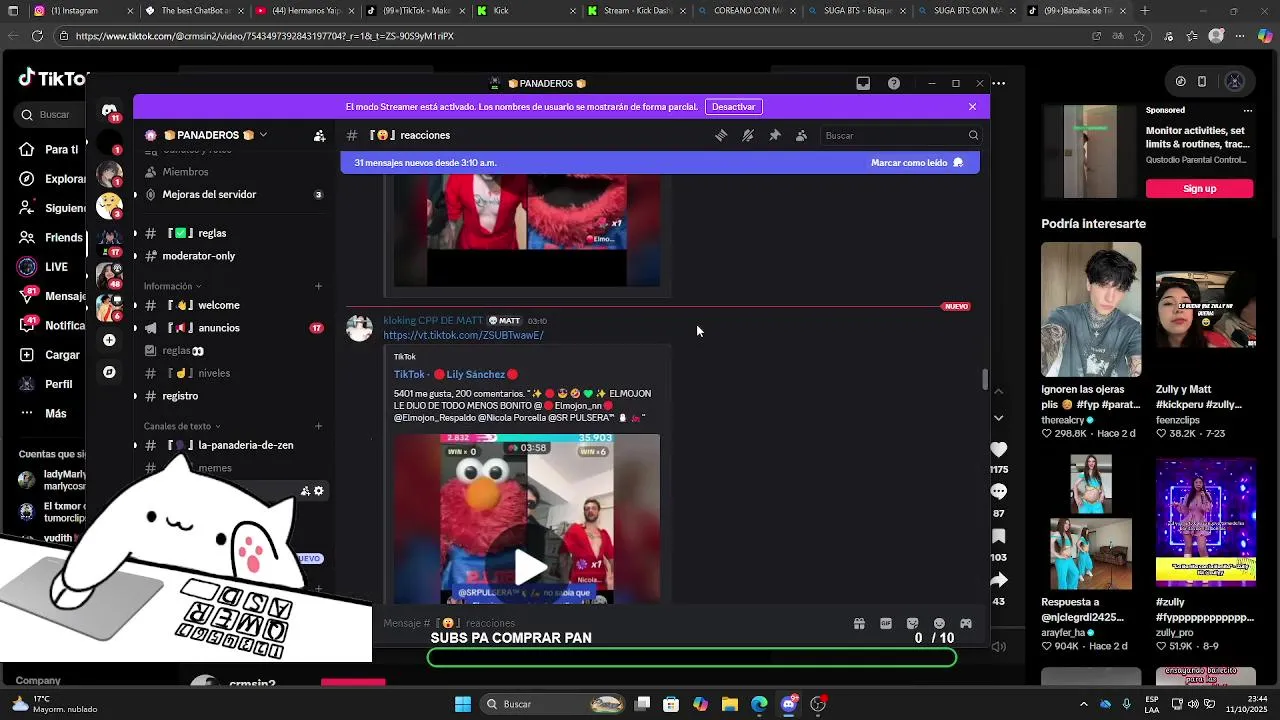This screenshot has width=1280, height=720.
Task: Play the embedded TikTok video
Action: (x=530, y=565)
